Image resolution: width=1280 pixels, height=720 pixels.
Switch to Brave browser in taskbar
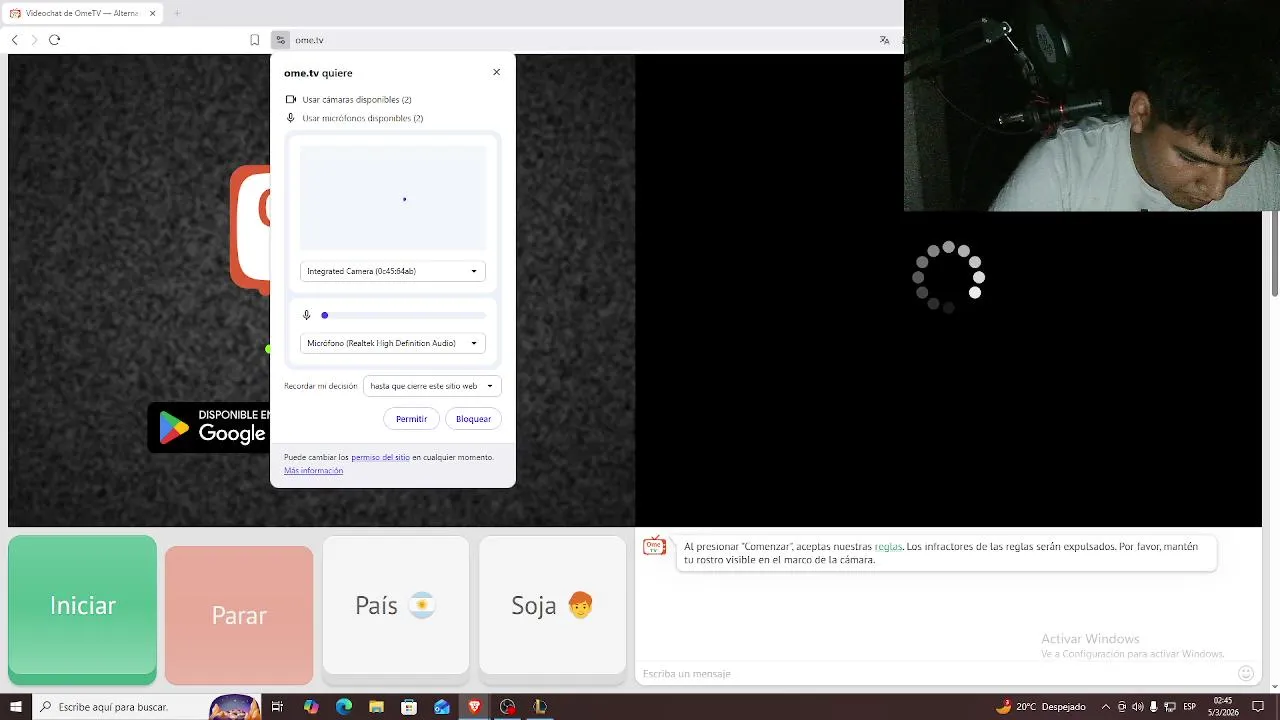click(x=474, y=707)
